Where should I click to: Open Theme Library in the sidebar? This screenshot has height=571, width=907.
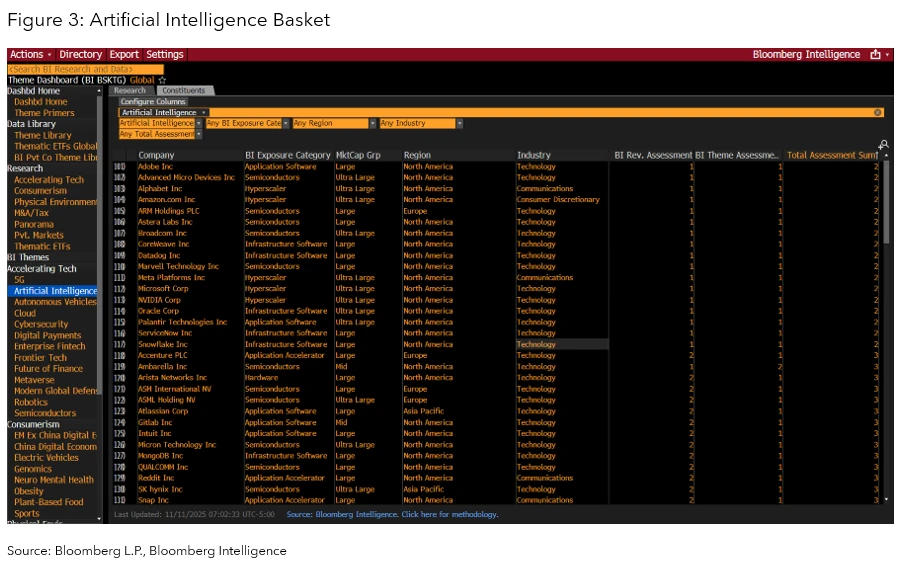click(x=43, y=135)
